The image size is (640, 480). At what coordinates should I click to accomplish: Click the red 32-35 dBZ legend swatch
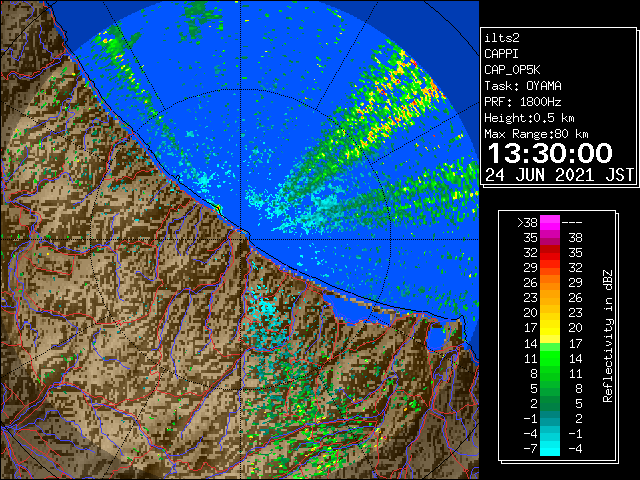point(550,253)
